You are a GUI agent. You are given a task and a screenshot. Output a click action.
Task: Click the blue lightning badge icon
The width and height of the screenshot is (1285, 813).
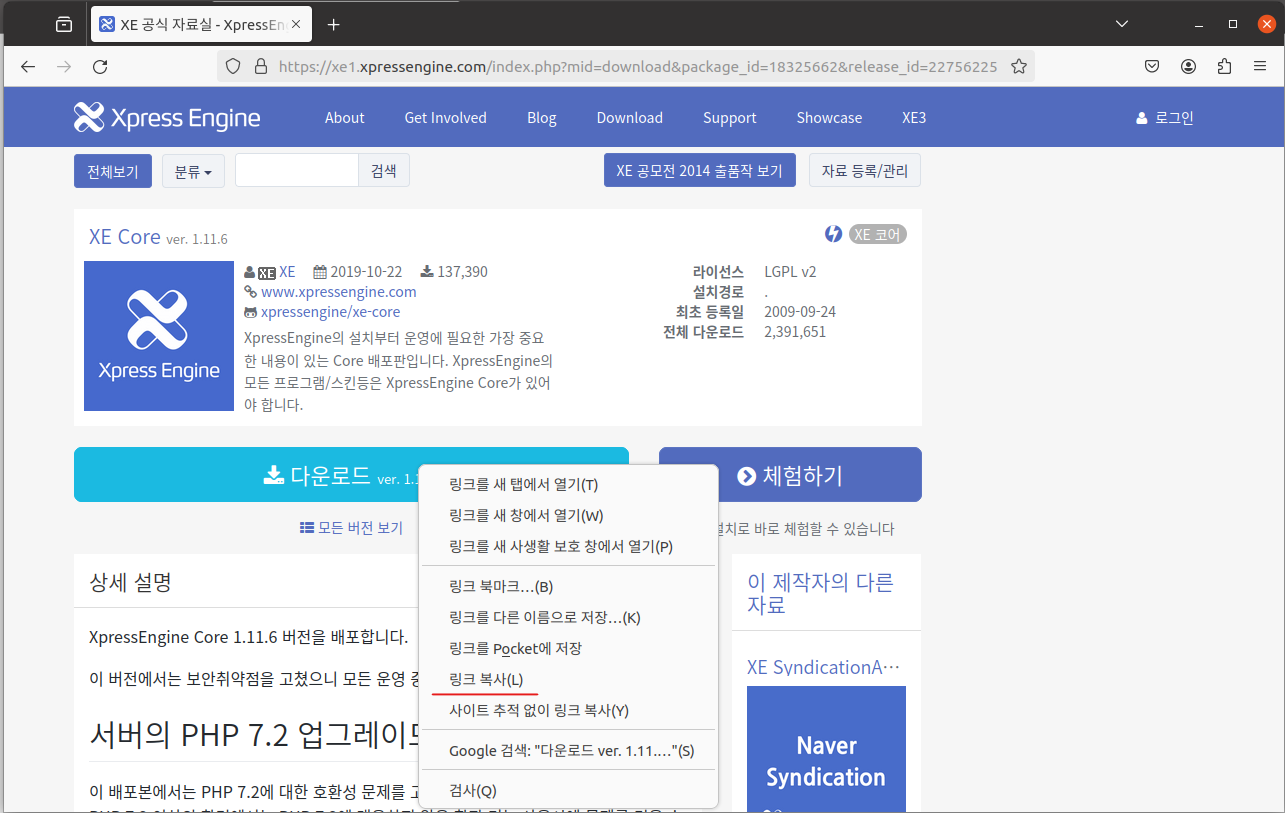(833, 234)
